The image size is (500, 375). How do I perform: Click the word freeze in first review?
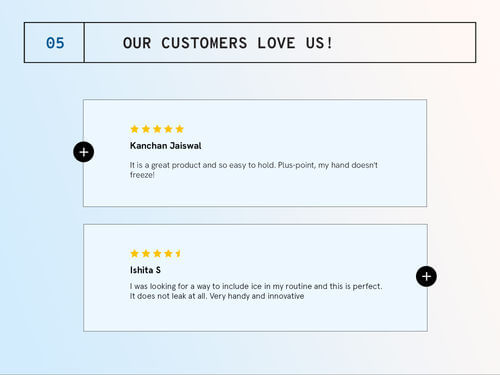click(x=142, y=175)
